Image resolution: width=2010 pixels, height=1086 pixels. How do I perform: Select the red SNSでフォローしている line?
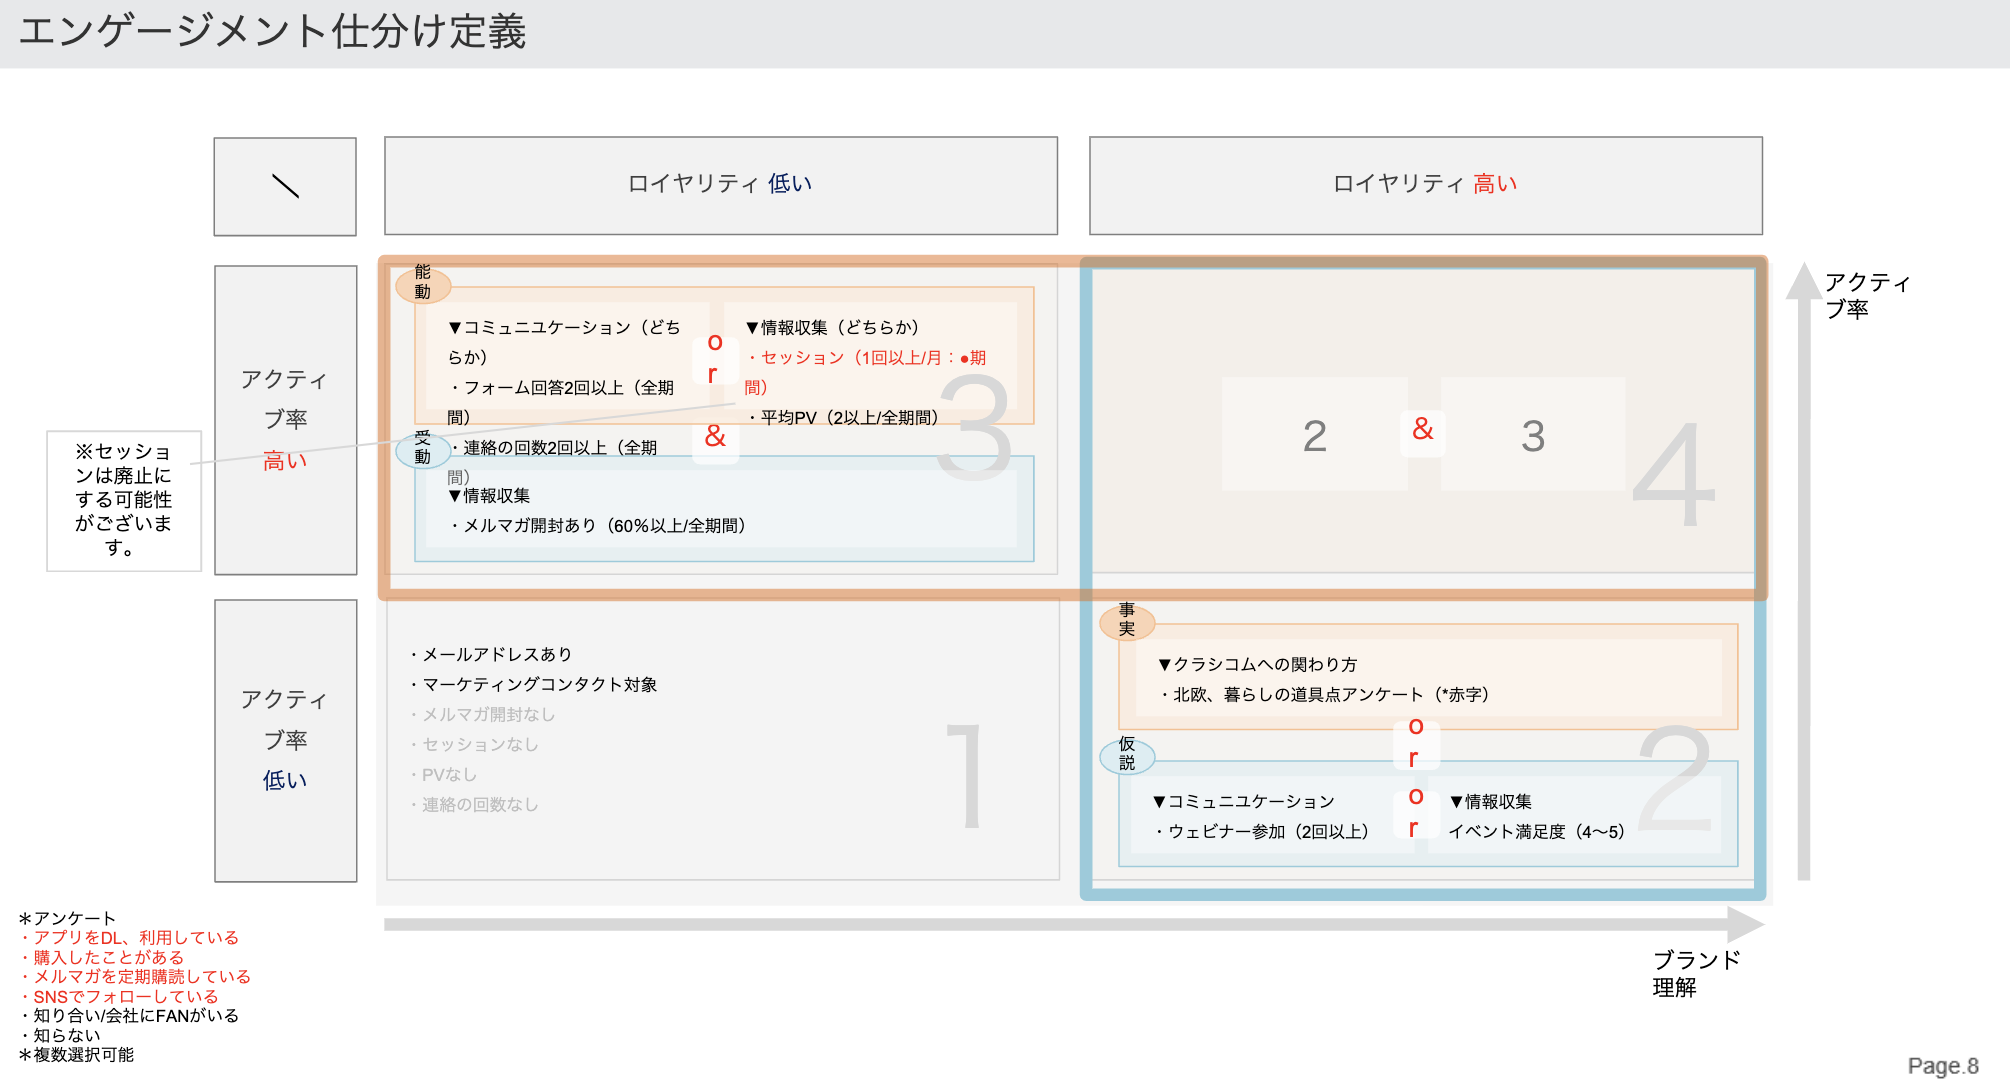coord(118,997)
